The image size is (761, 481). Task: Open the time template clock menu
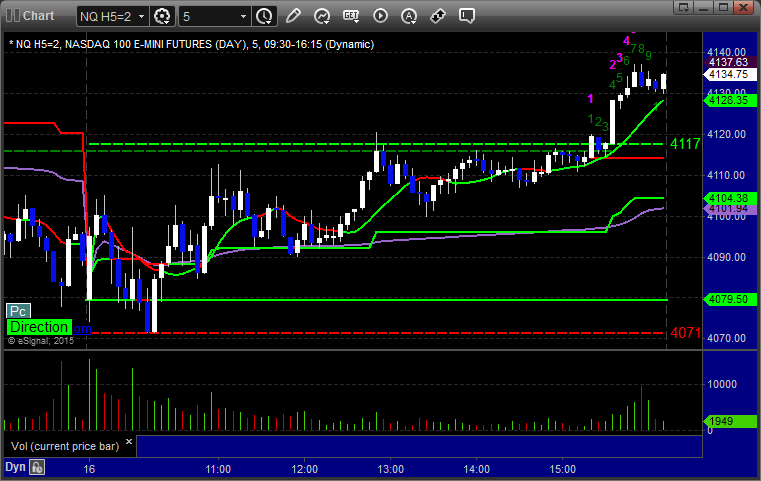click(265, 16)
